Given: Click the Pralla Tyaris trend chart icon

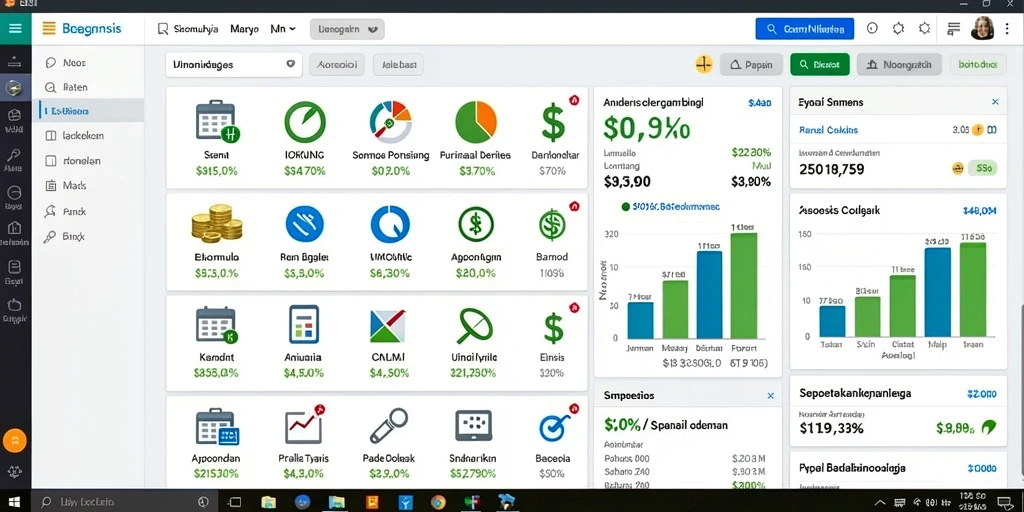Looking at the screenshot, I should pyautogui.click(x=304, y=426).
